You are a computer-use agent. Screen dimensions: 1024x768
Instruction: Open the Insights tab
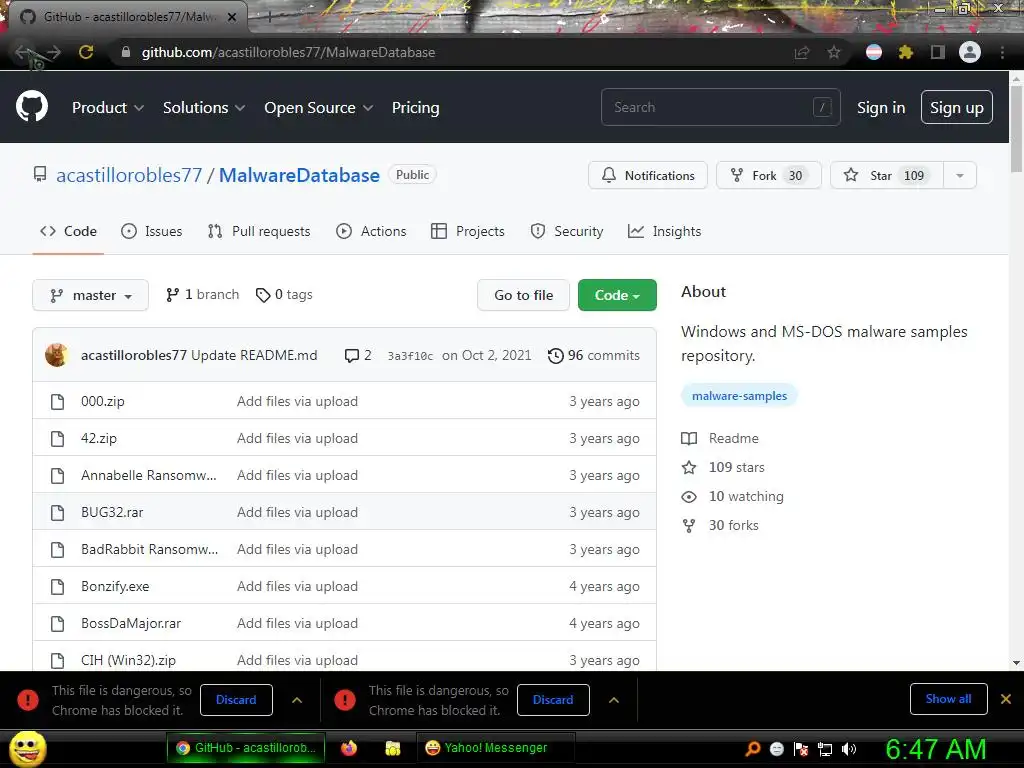click(x=664, y=231)
